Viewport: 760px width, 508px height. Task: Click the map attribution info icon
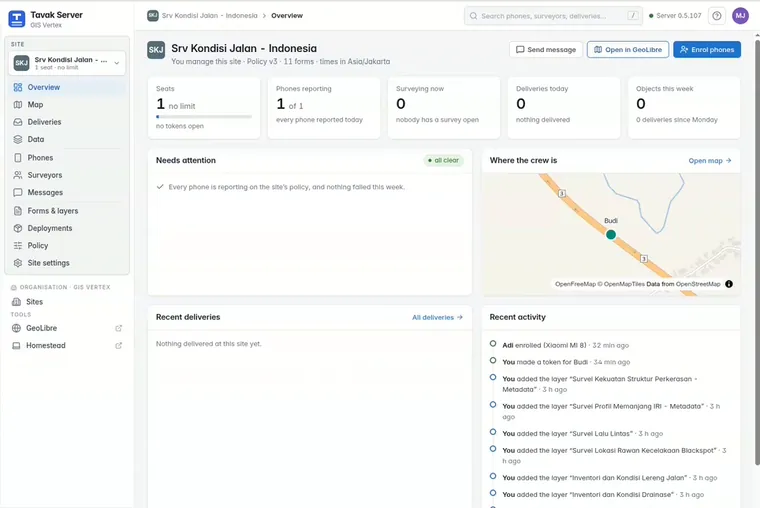(728, 284)
